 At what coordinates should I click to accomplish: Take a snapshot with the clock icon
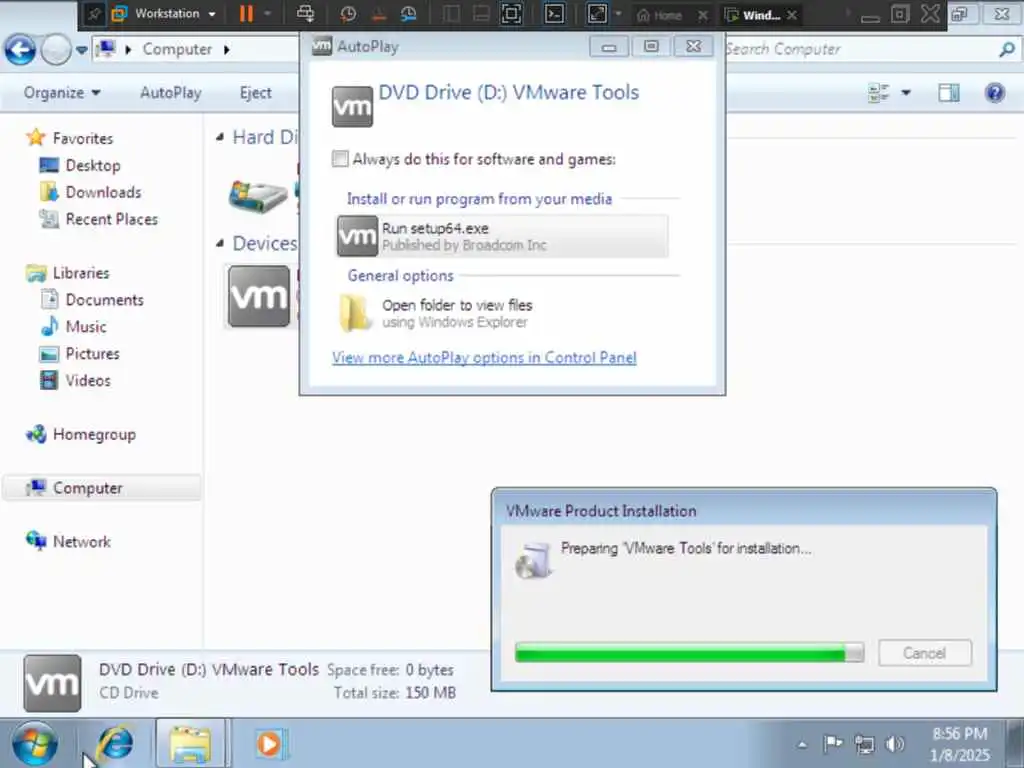[x=348, y=14]
